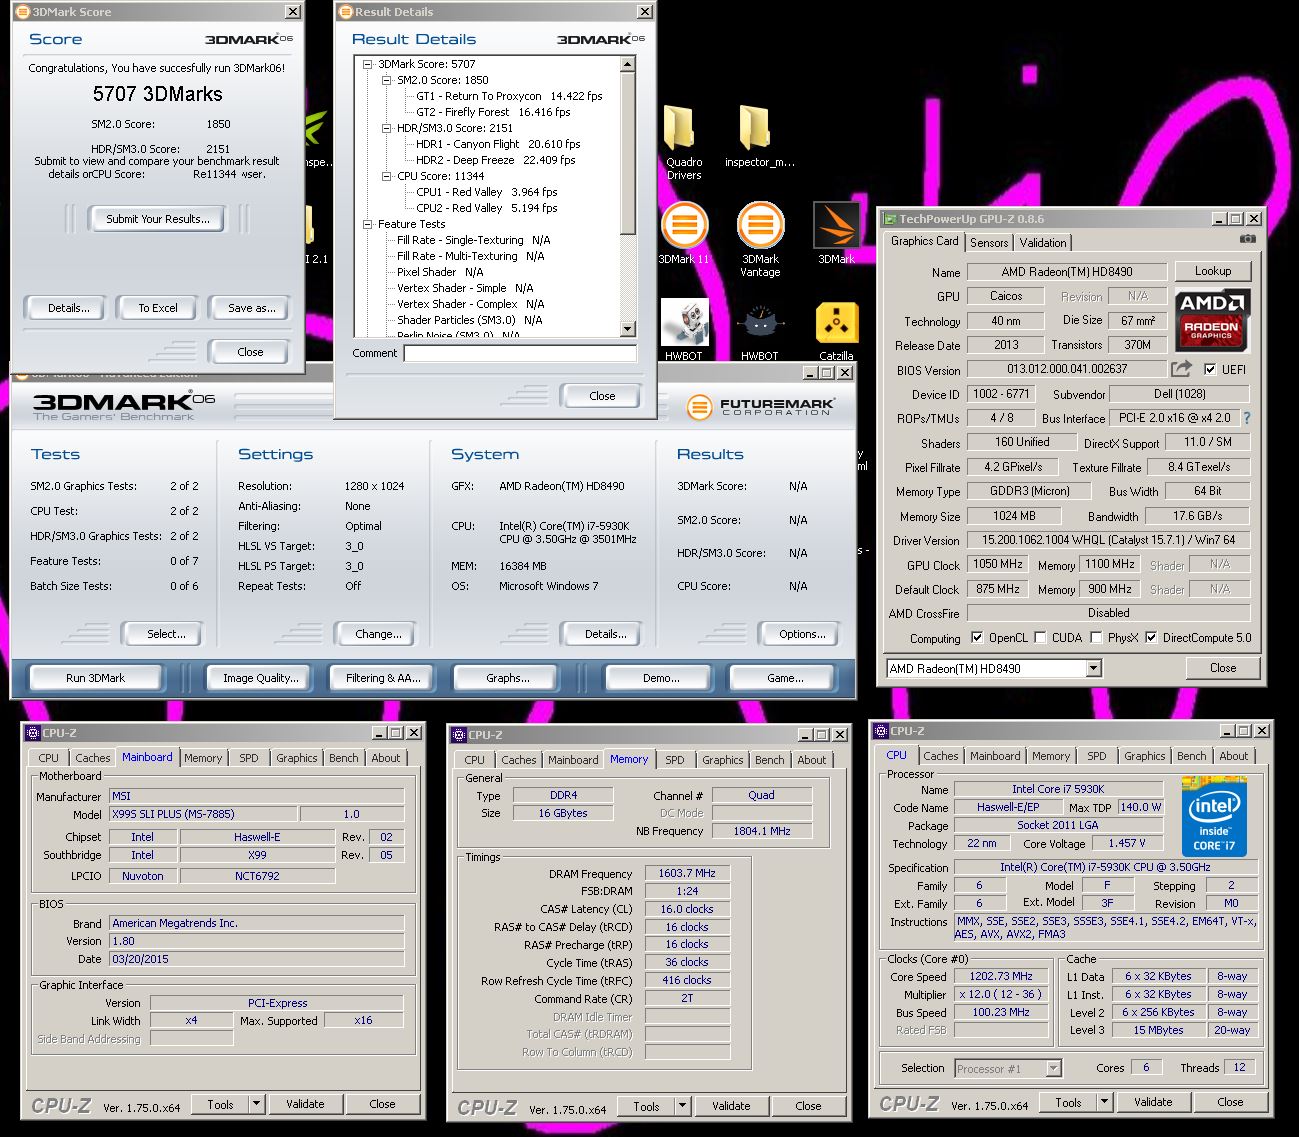Open SPD tab in Mainboard CPU-Z window
The height and width of the screenshot is (1137, 1299).
click(x=249, y=758)
